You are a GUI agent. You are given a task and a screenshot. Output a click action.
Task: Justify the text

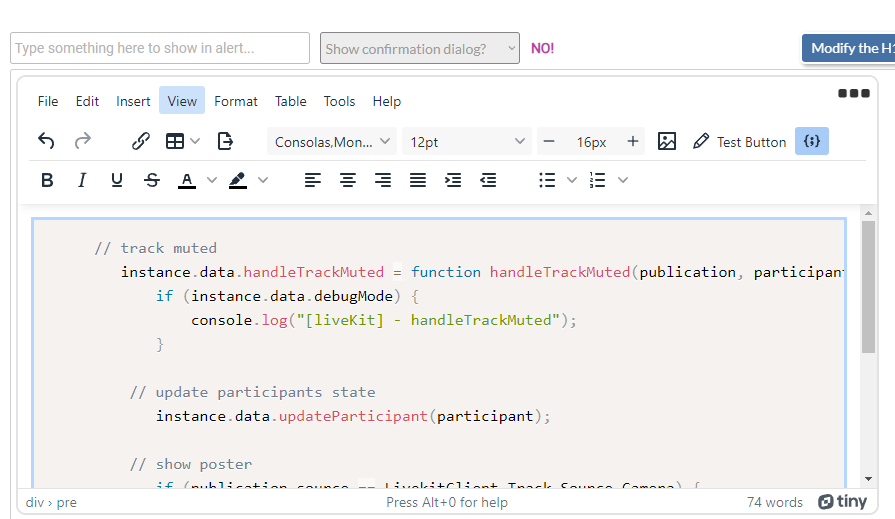418,180
